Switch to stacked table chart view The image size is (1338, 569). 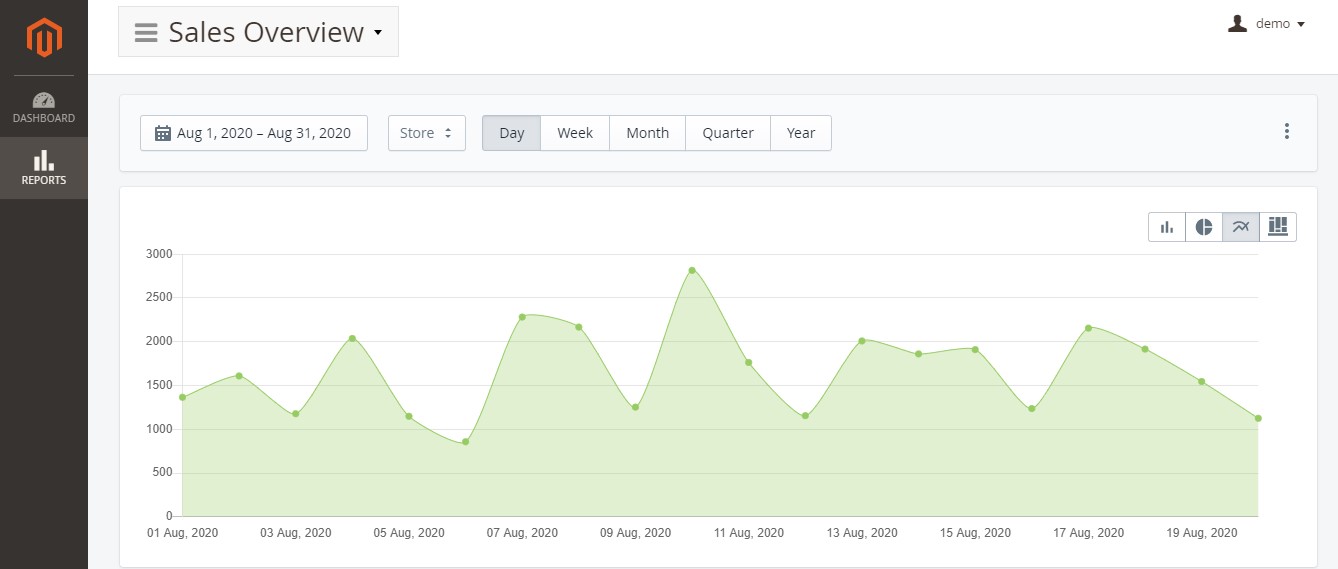click(1277, 227)
